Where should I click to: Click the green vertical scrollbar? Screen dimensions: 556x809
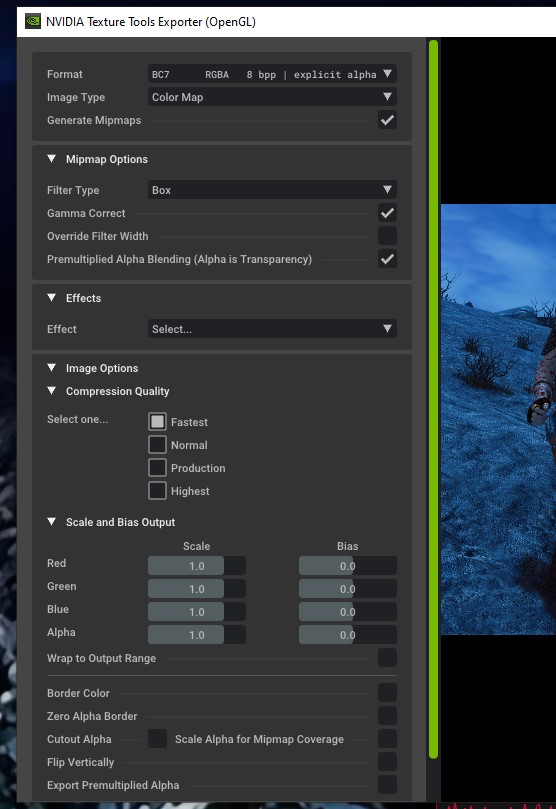(x=433, y=399)
